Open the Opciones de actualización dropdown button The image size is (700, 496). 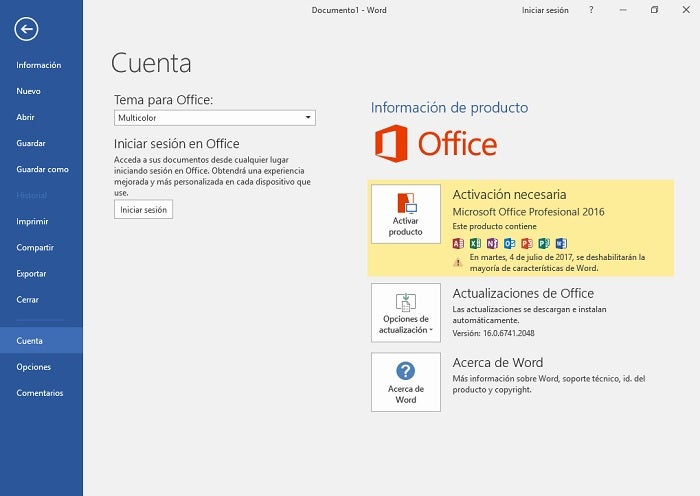coord(406,313)
